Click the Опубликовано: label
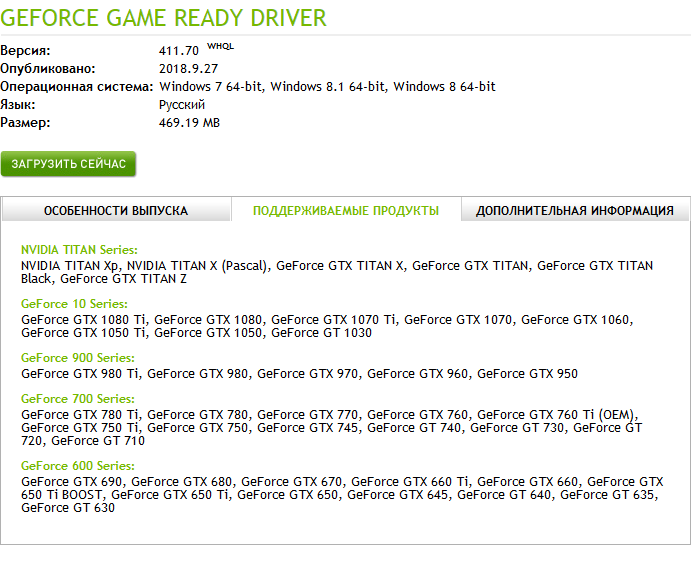691x581 pixels. click(x=48, y=69)
